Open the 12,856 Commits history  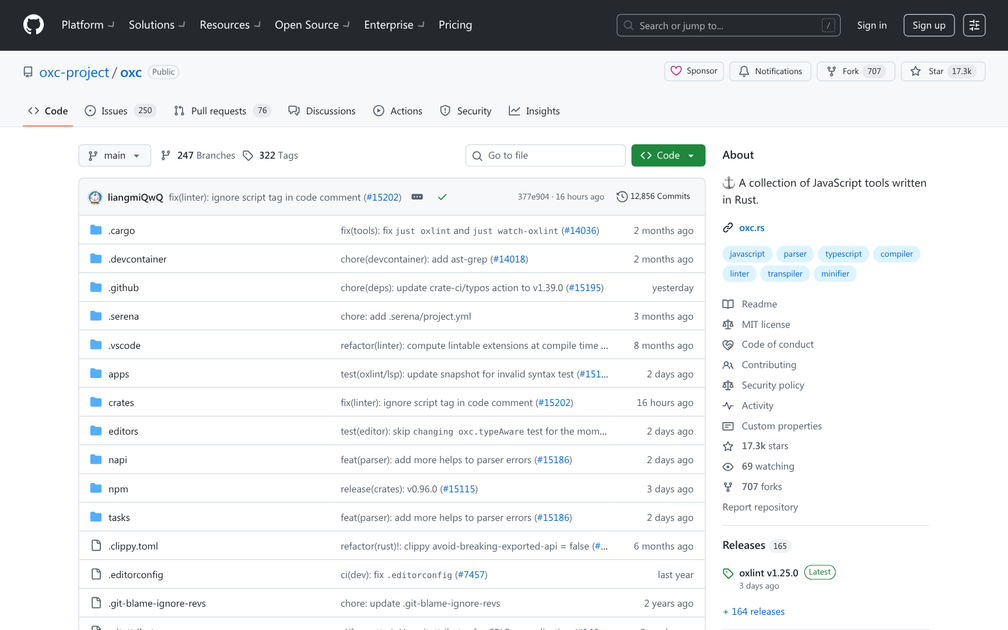pos(653,197)
